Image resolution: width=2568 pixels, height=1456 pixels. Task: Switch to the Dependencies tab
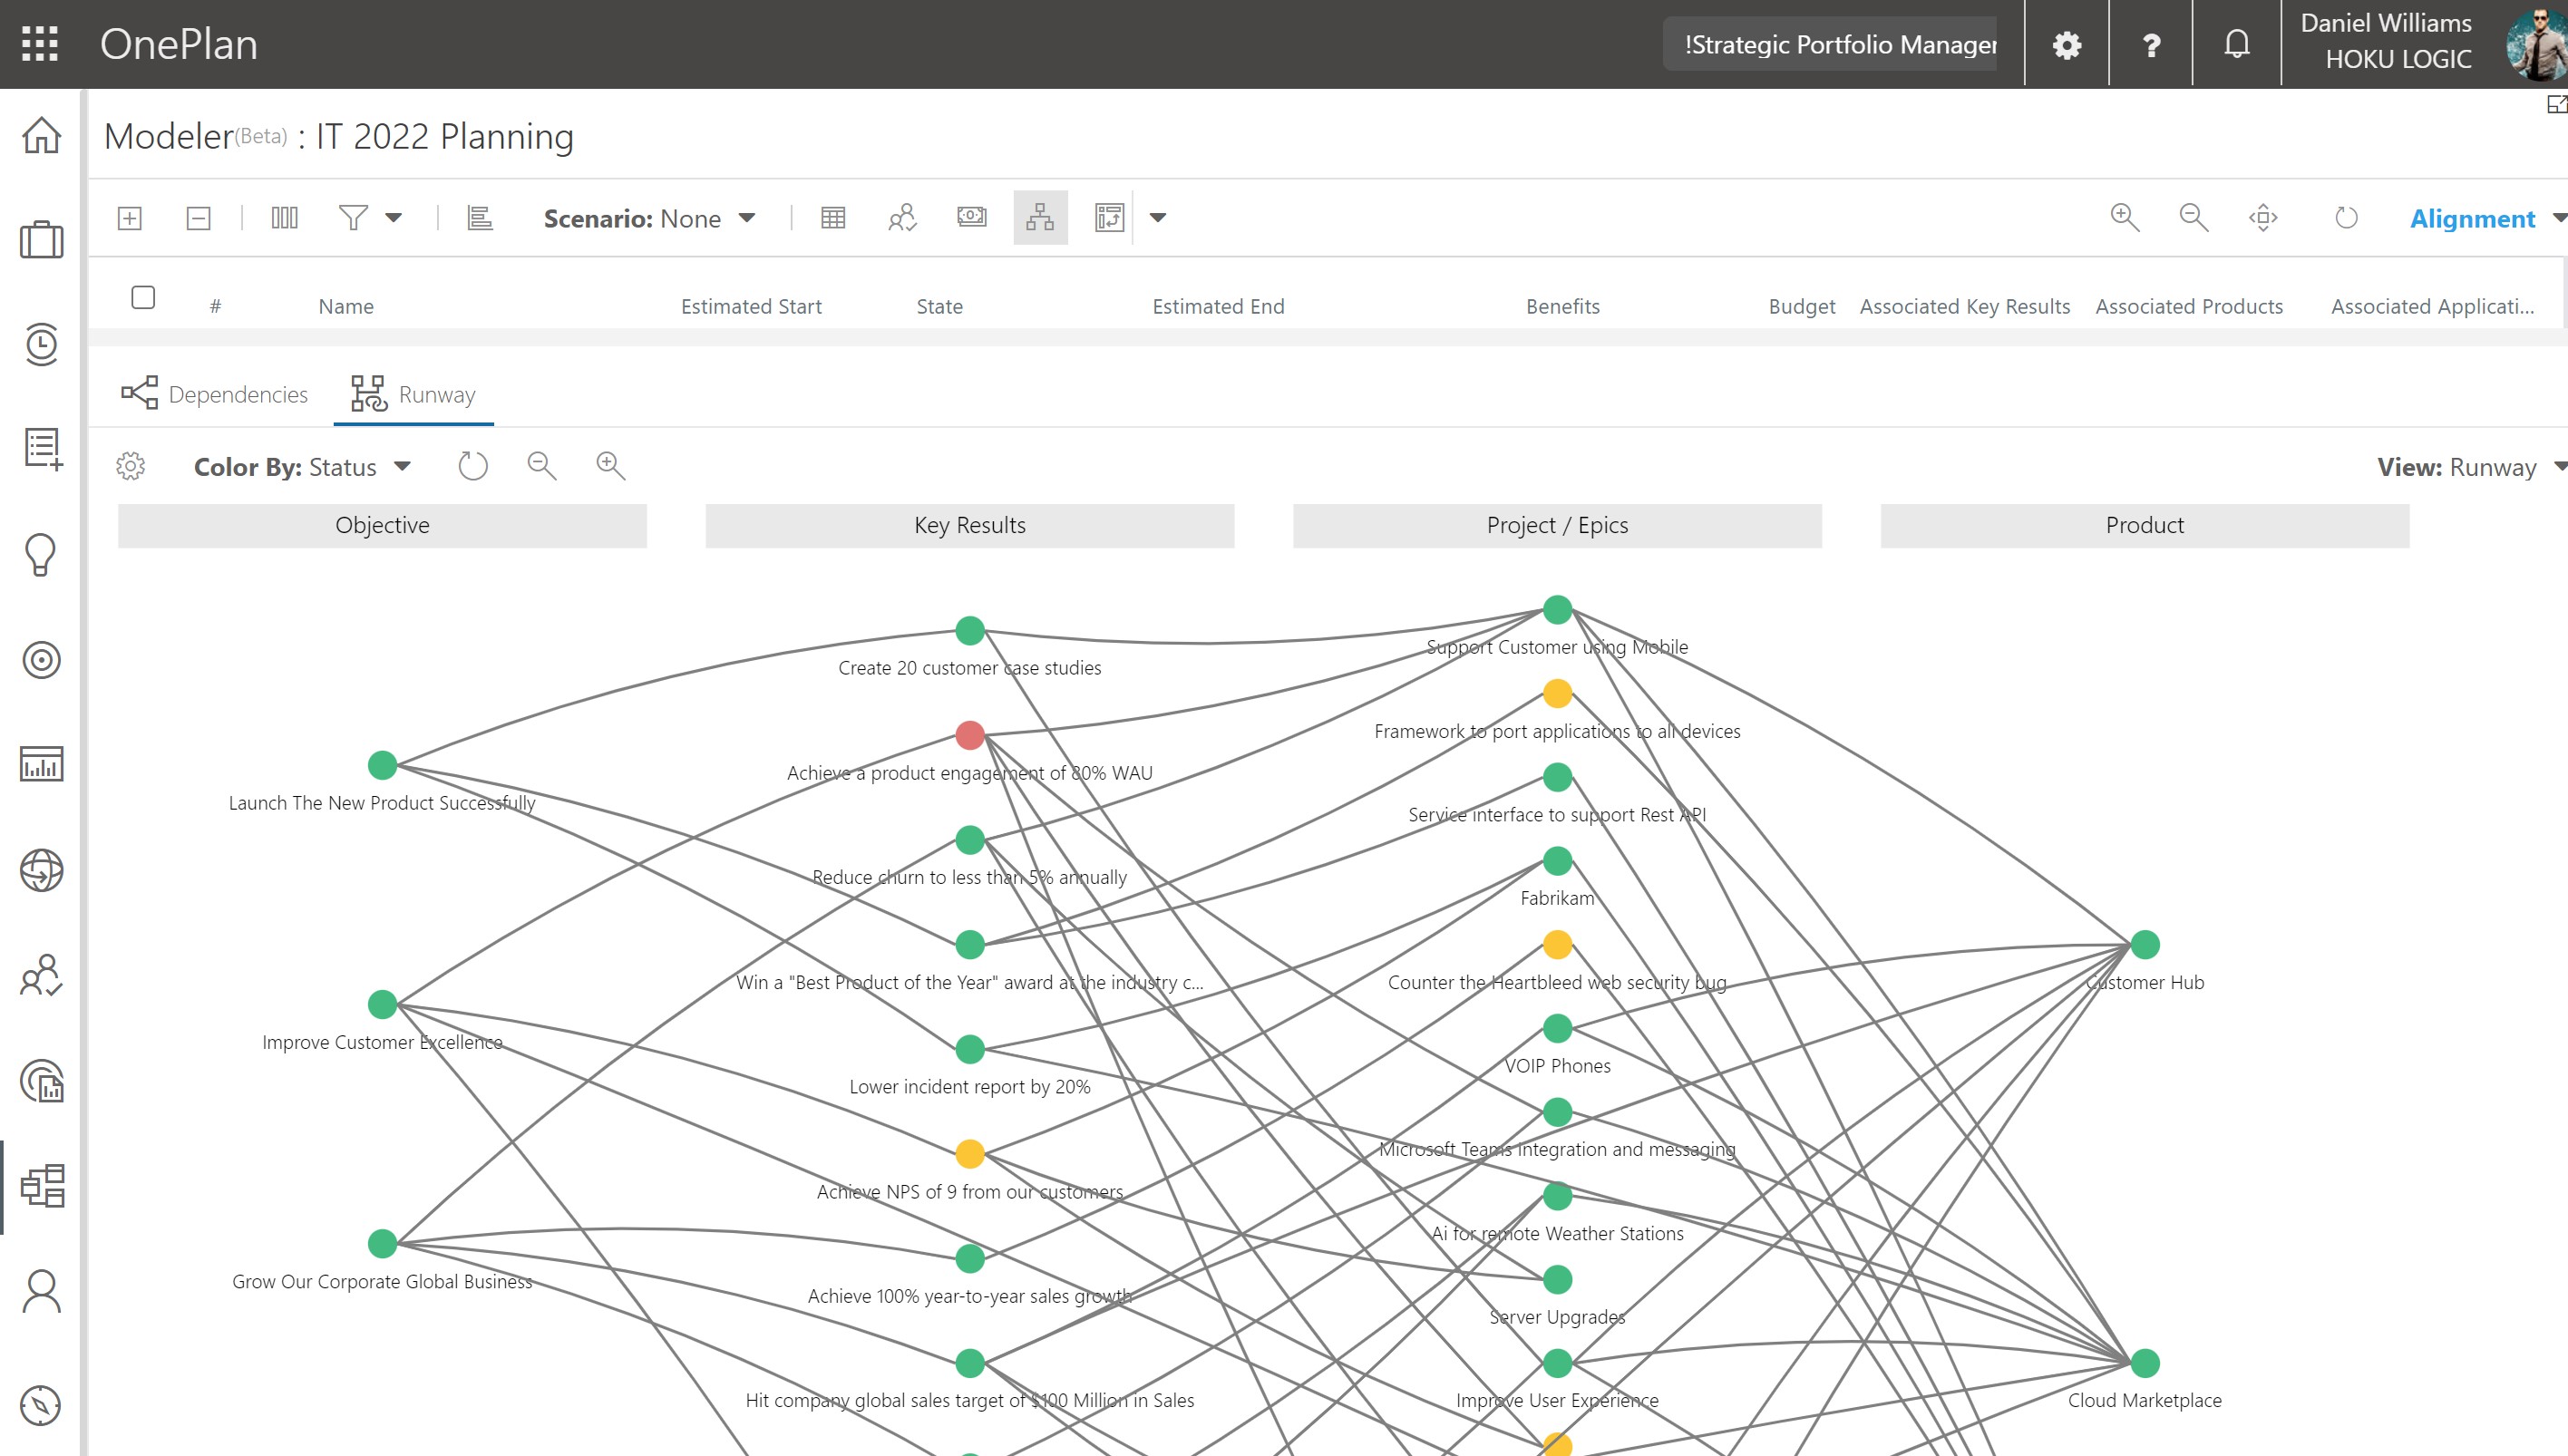point(214,394)
